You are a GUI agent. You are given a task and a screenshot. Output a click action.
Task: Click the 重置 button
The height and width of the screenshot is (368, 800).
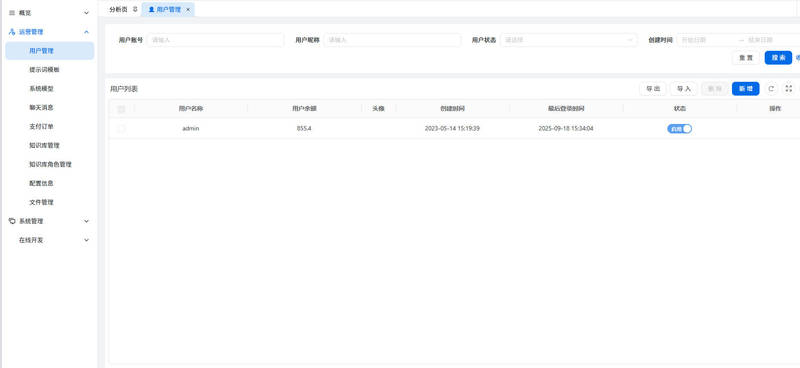(x=746, y=58)
